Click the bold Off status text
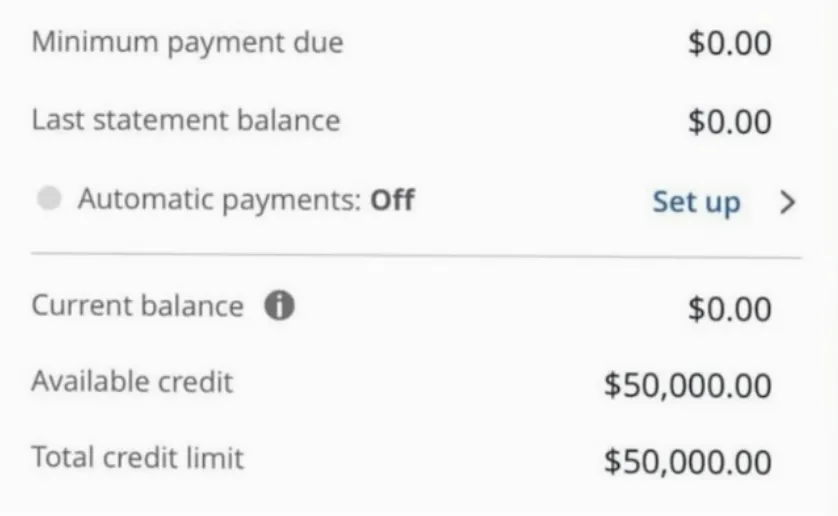This screenshot has width=838, height=516. point(392,200)
